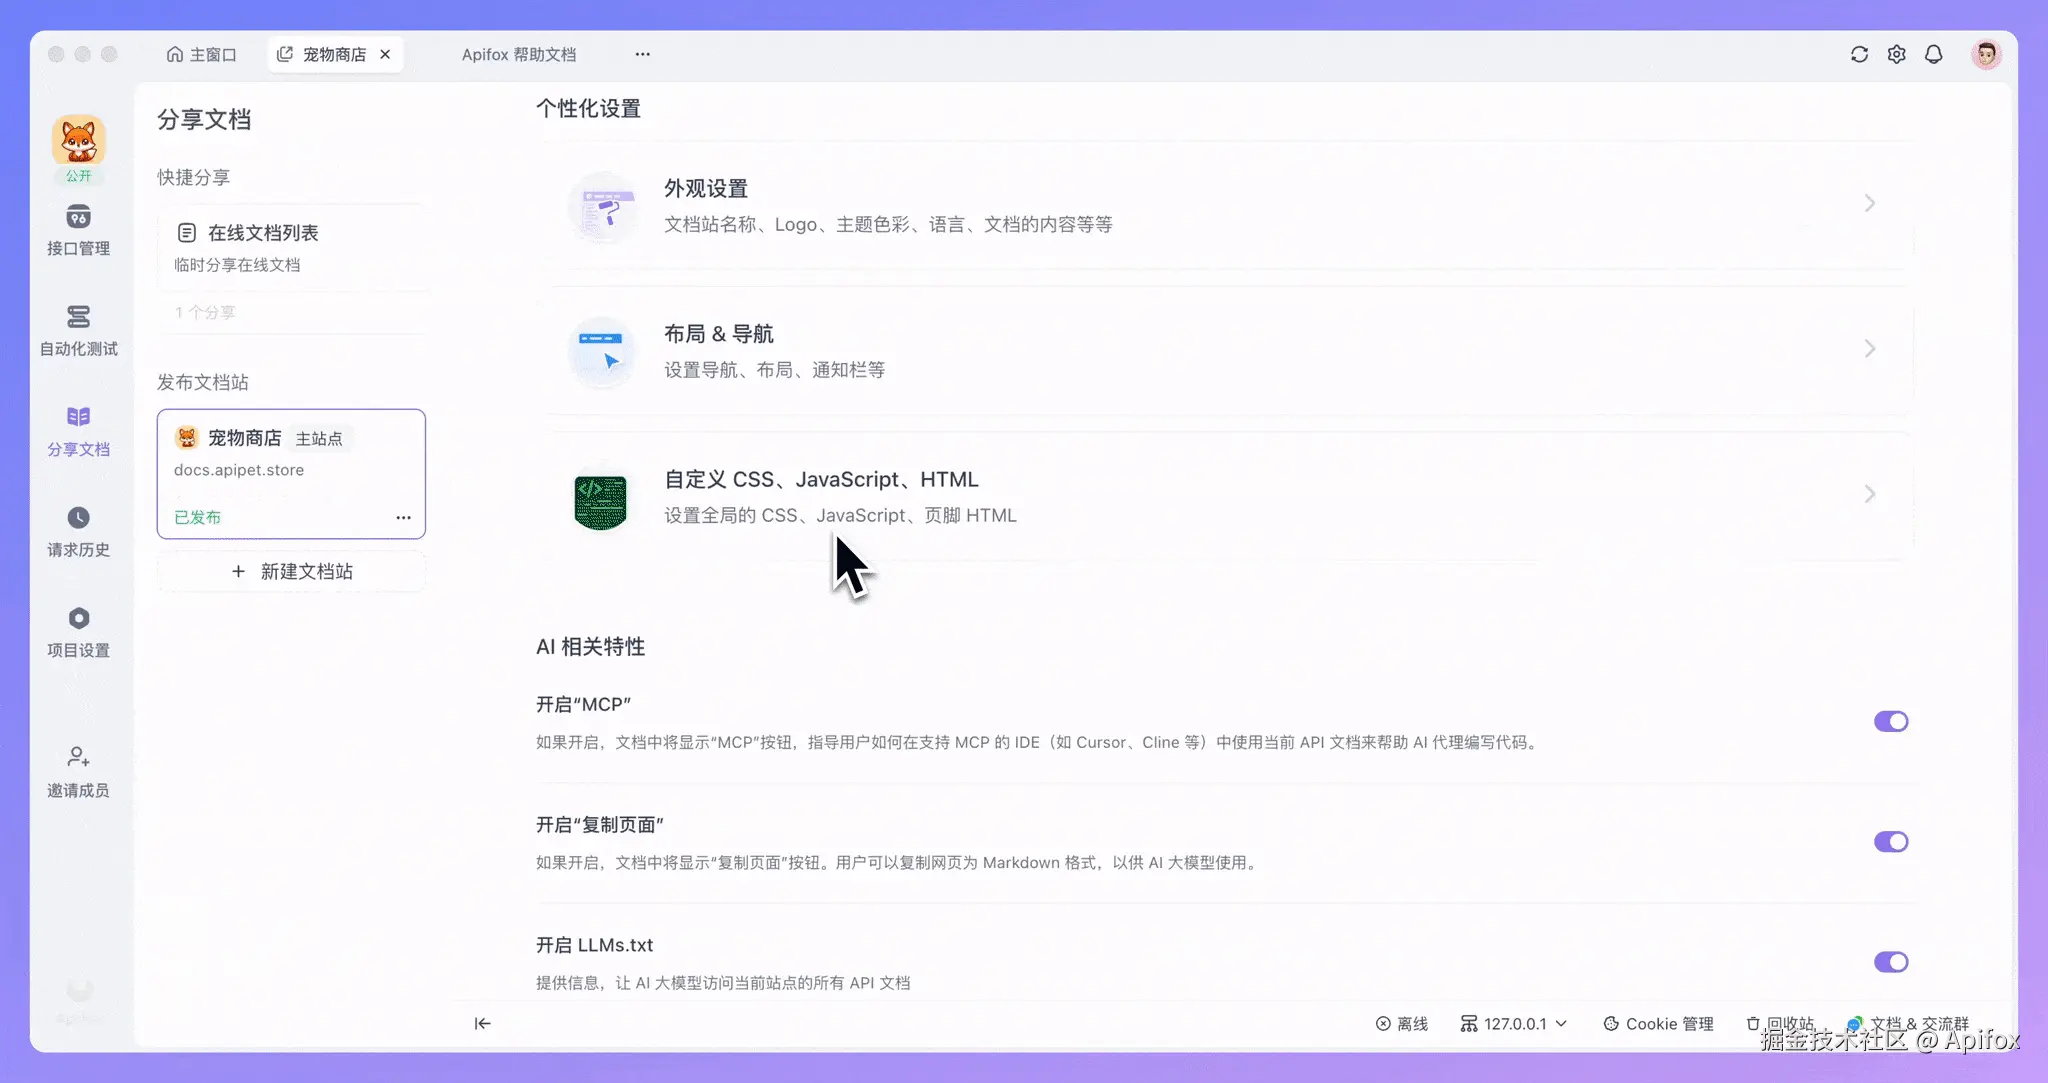Viewport: 2048px width, 1083px height.
Task: Expand 布局 & 导航 chevron arrow
Action: pos(1869,349)
